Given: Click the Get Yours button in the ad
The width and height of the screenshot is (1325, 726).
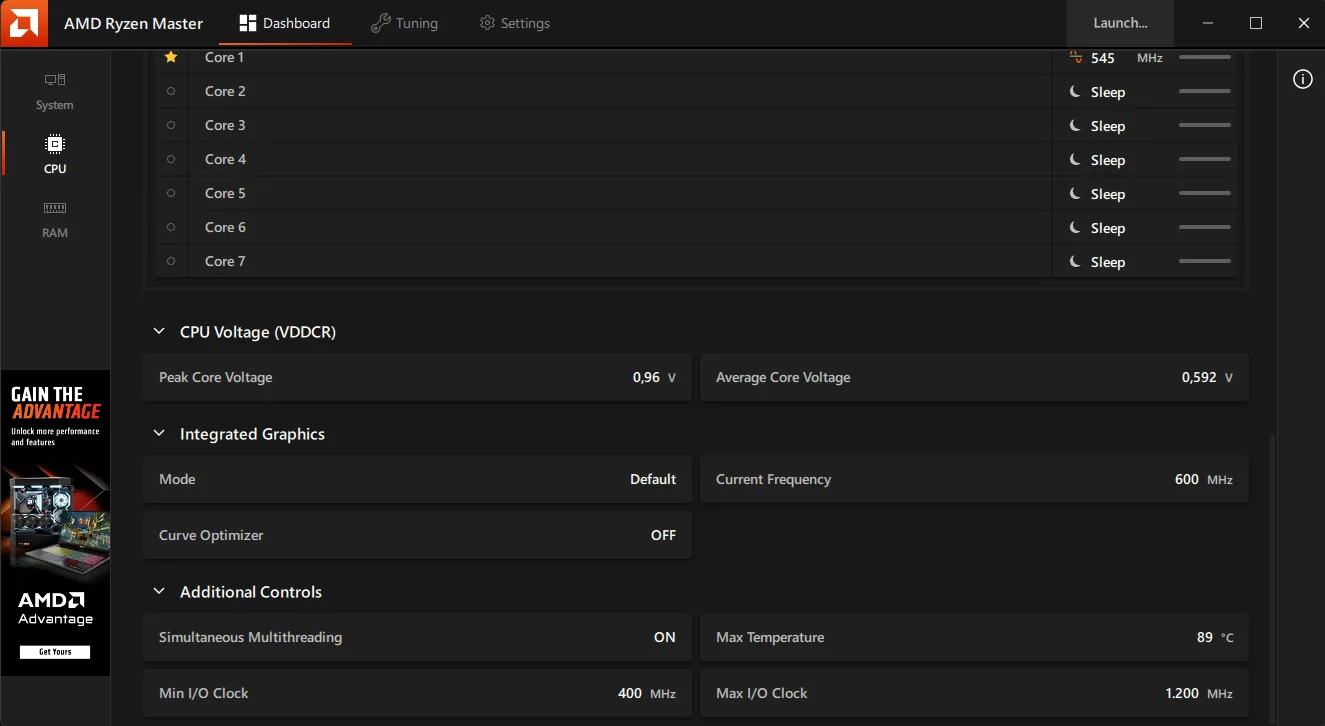Looking at the screenshot, I should tap(55, 652).
